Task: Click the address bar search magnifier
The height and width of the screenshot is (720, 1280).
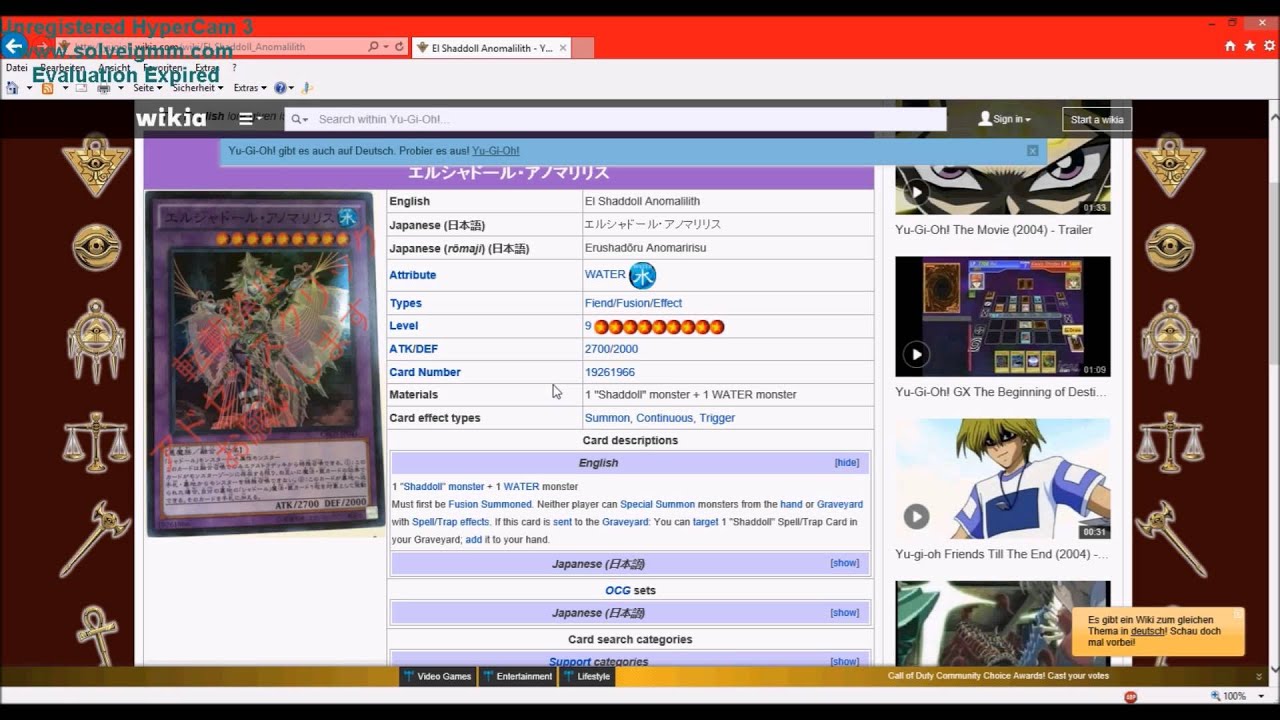Action: [374, 47]
